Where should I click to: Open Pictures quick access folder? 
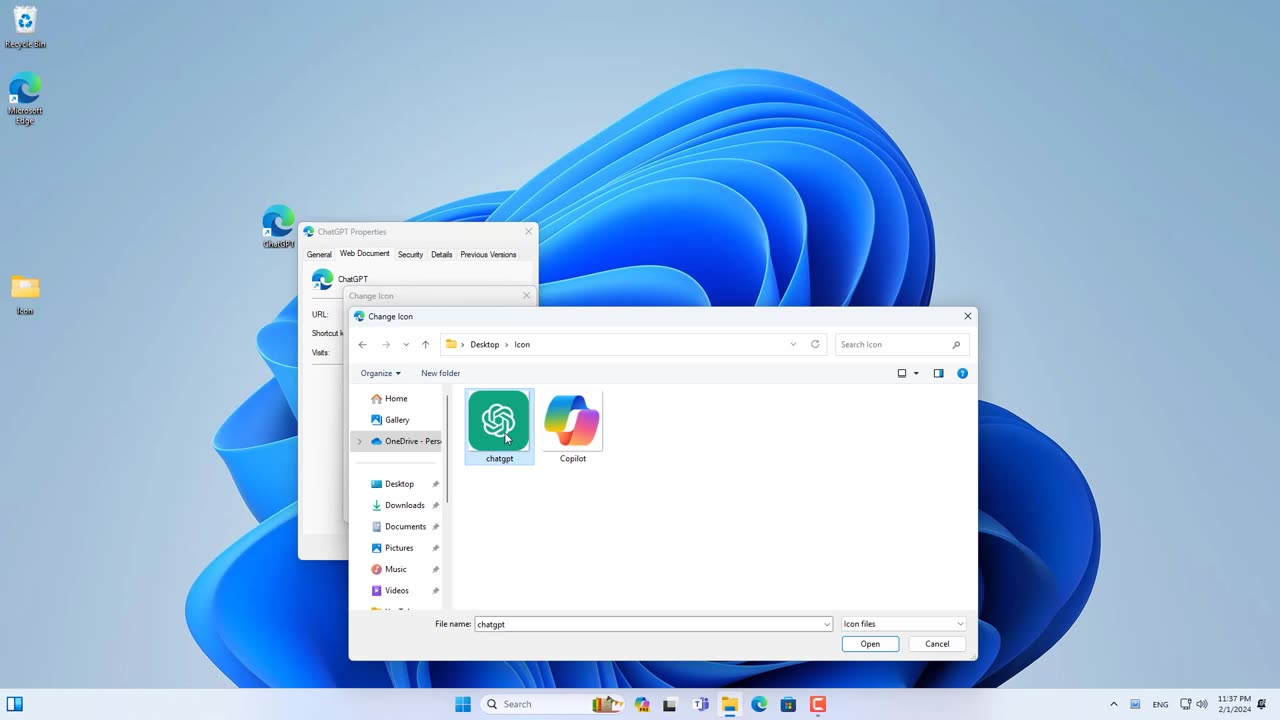point(399,548)
